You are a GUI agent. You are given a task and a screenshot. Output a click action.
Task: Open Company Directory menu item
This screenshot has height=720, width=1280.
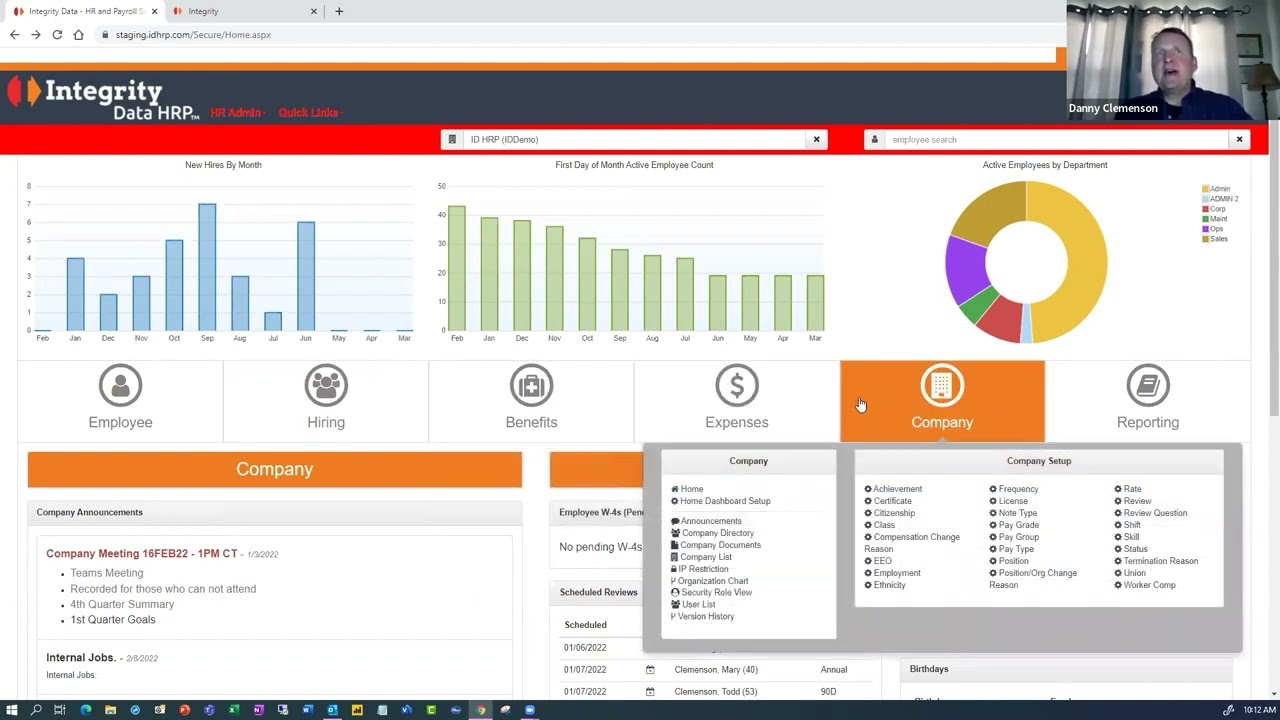712,533
